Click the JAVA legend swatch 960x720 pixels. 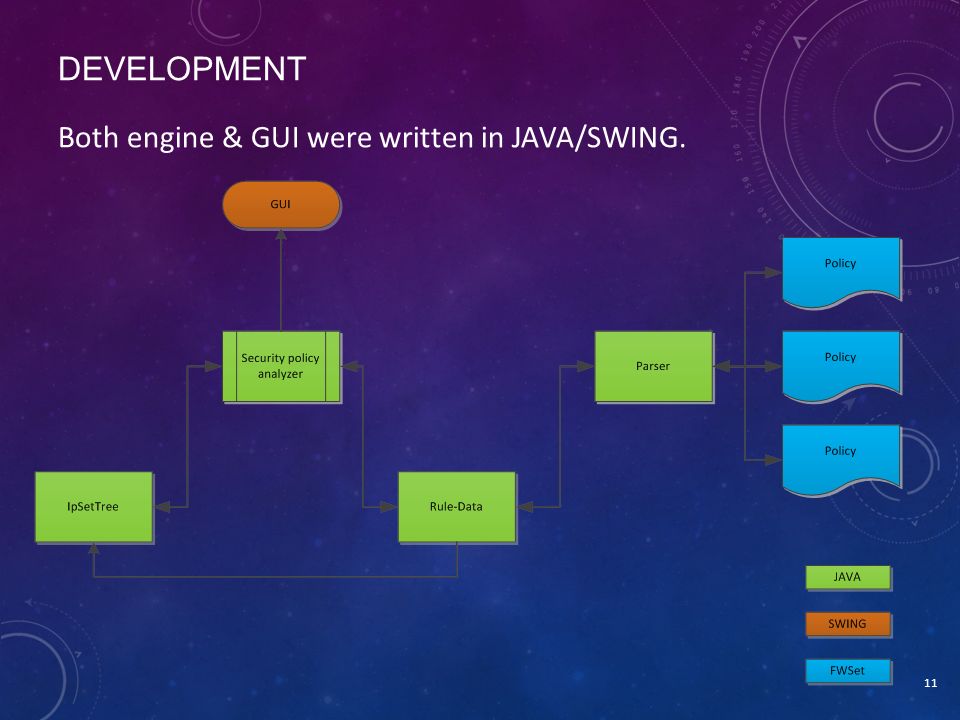pos(847,577)
